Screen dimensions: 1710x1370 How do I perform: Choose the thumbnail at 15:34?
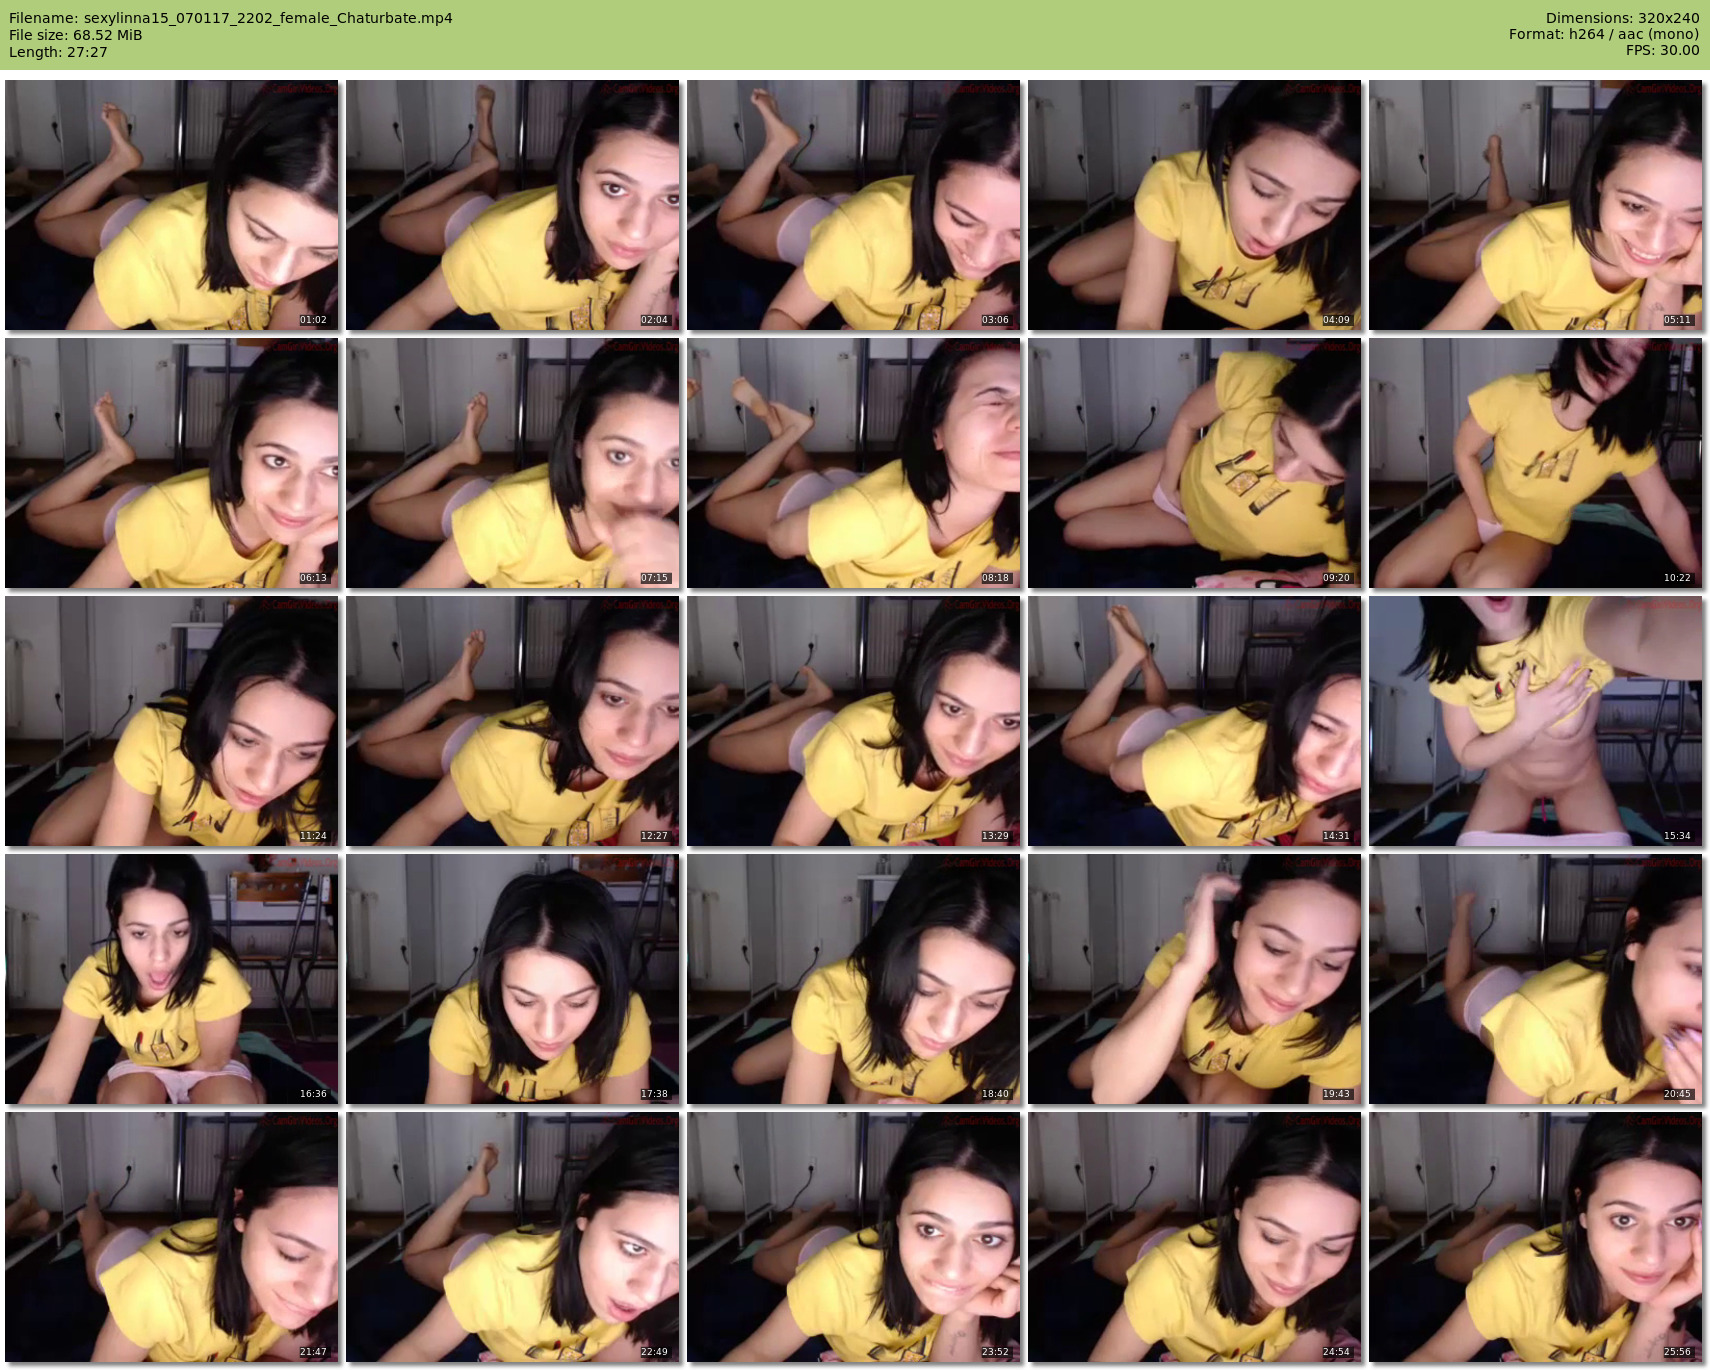click(1536, 721)
